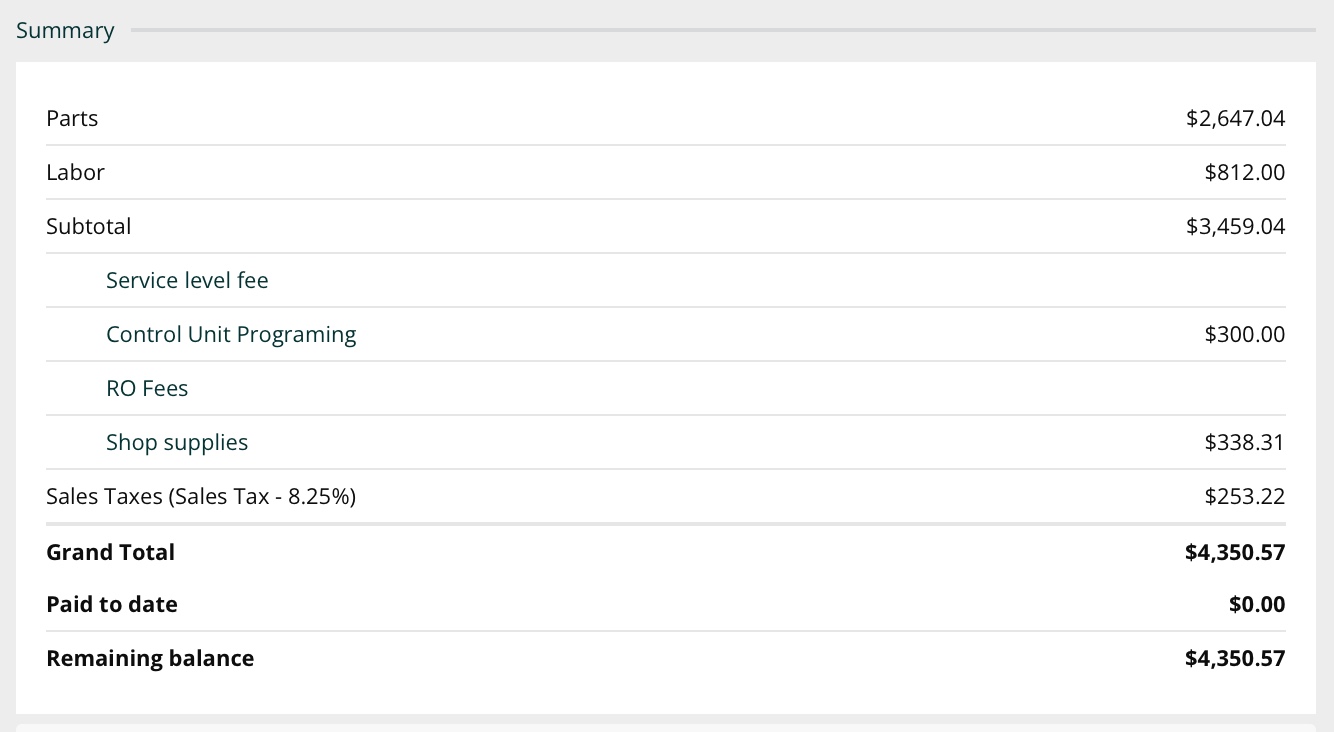This screenshot has width=1334, height=732.
Task: Click the Remaining balance label
Action: pyautogui.click(x=150, y=659)
